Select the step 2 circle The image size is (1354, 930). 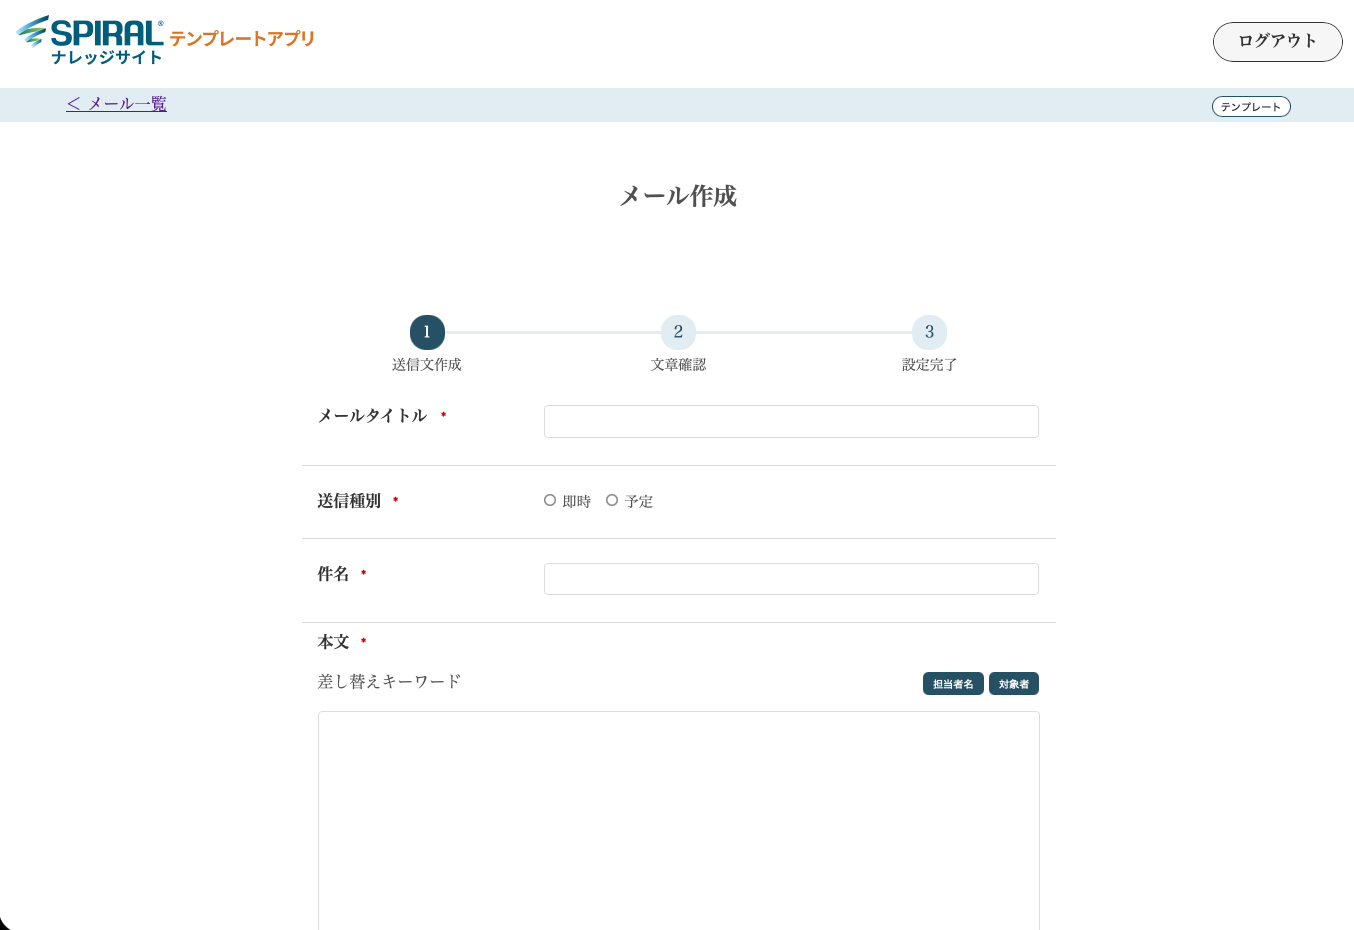point(678,332)
